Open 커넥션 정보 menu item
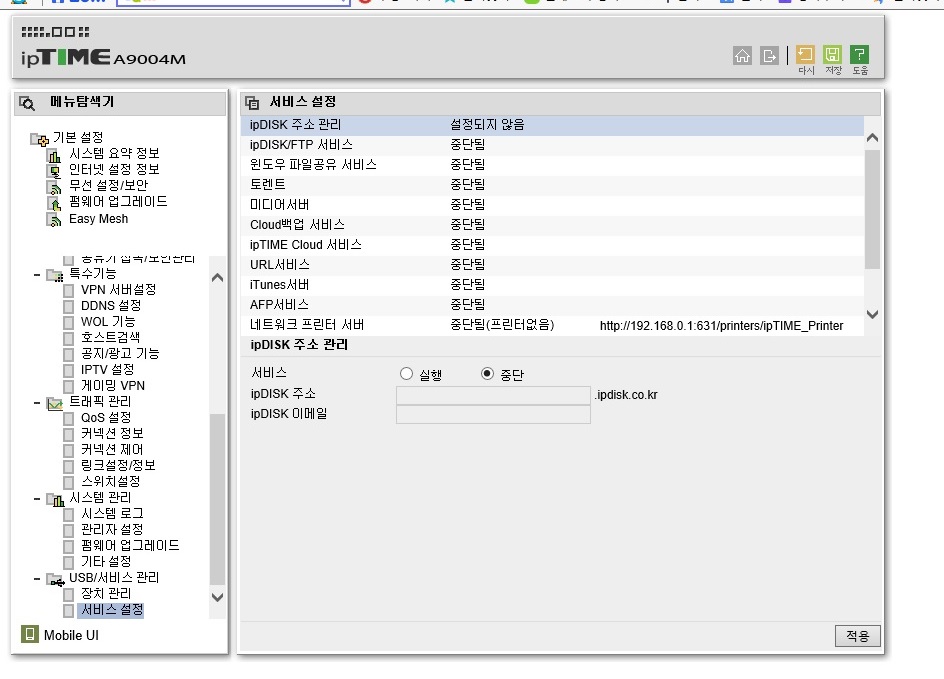This screenshot has height=679, width=944. point(112,433)
